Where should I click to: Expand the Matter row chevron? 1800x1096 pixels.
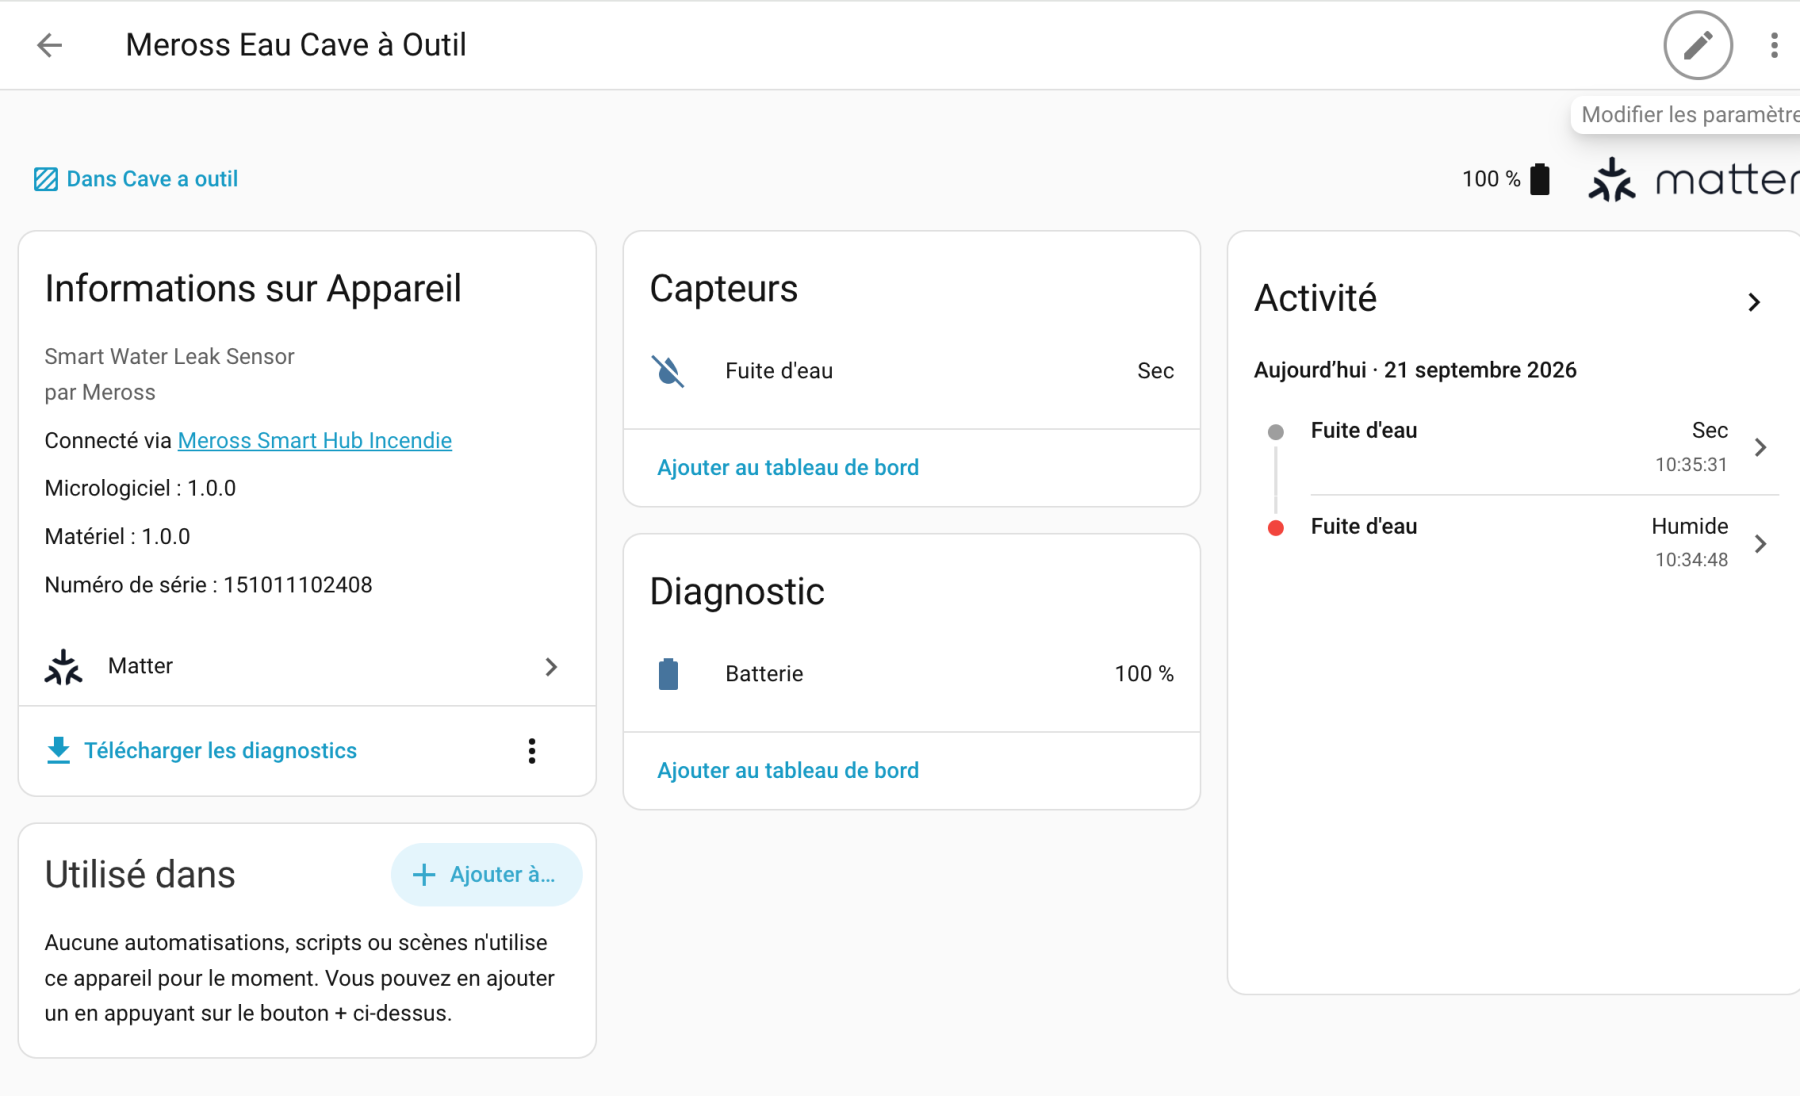(x=551, y=667)
